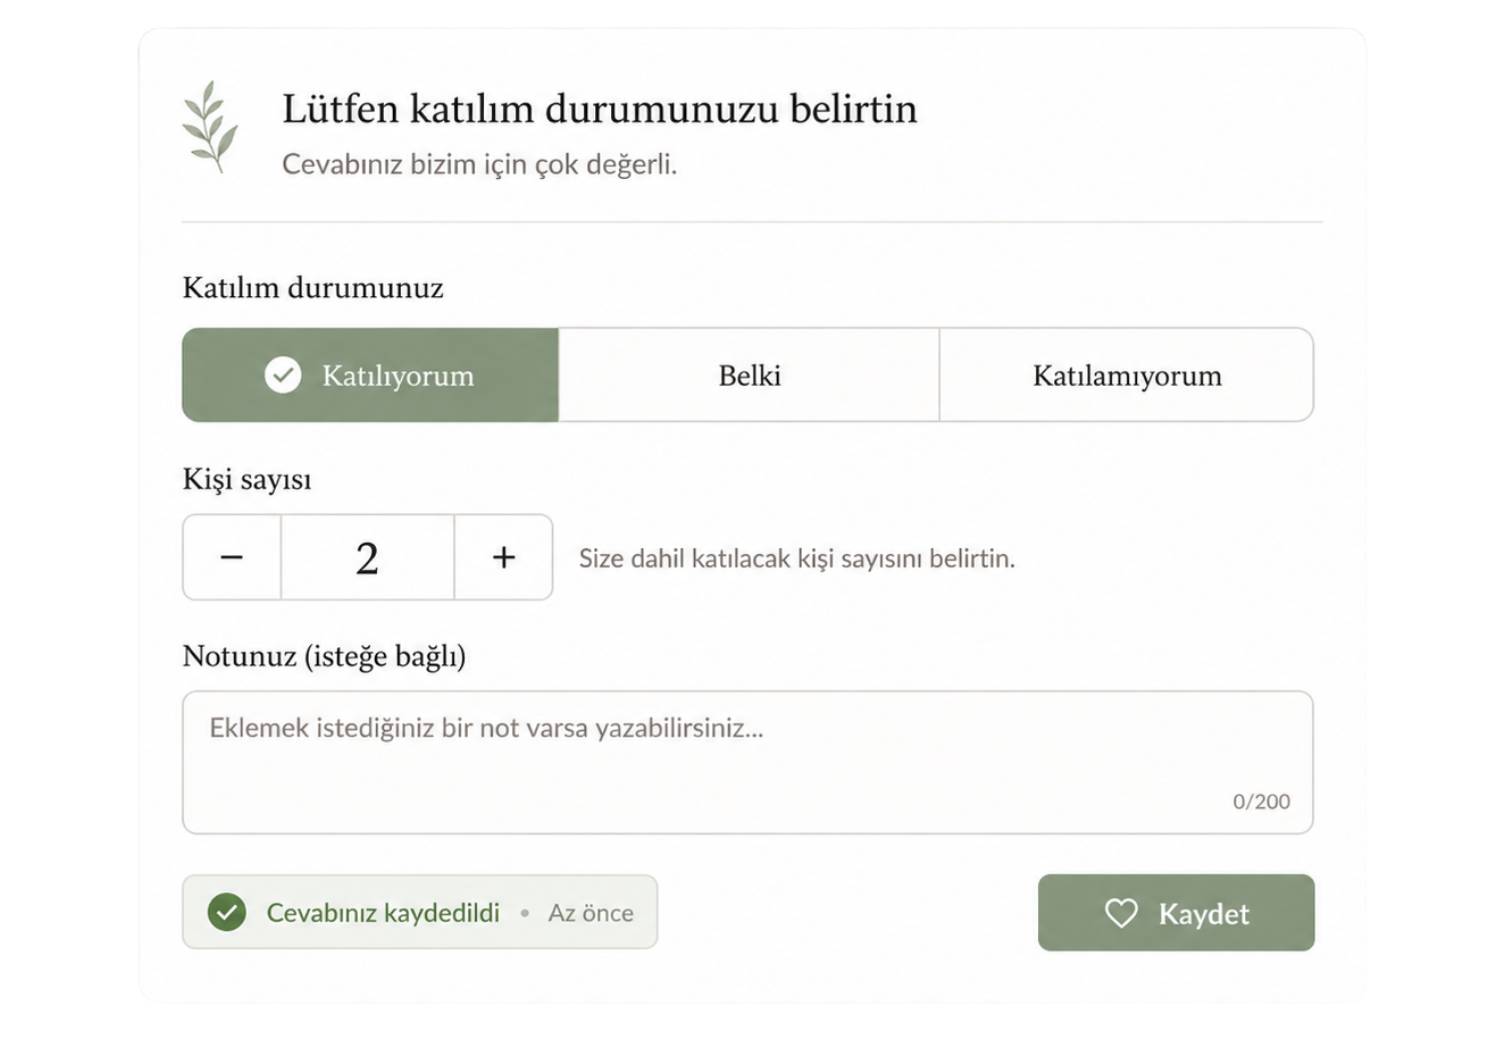
Task: Choose the Belki option
Action: (x=749, y=375)
